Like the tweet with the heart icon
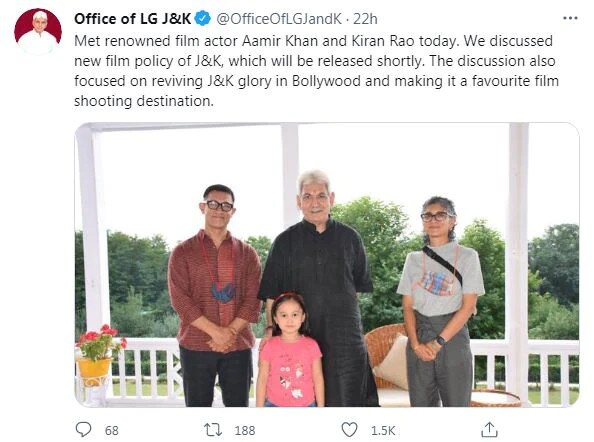594x442 pixels. (x=349, y=430)
